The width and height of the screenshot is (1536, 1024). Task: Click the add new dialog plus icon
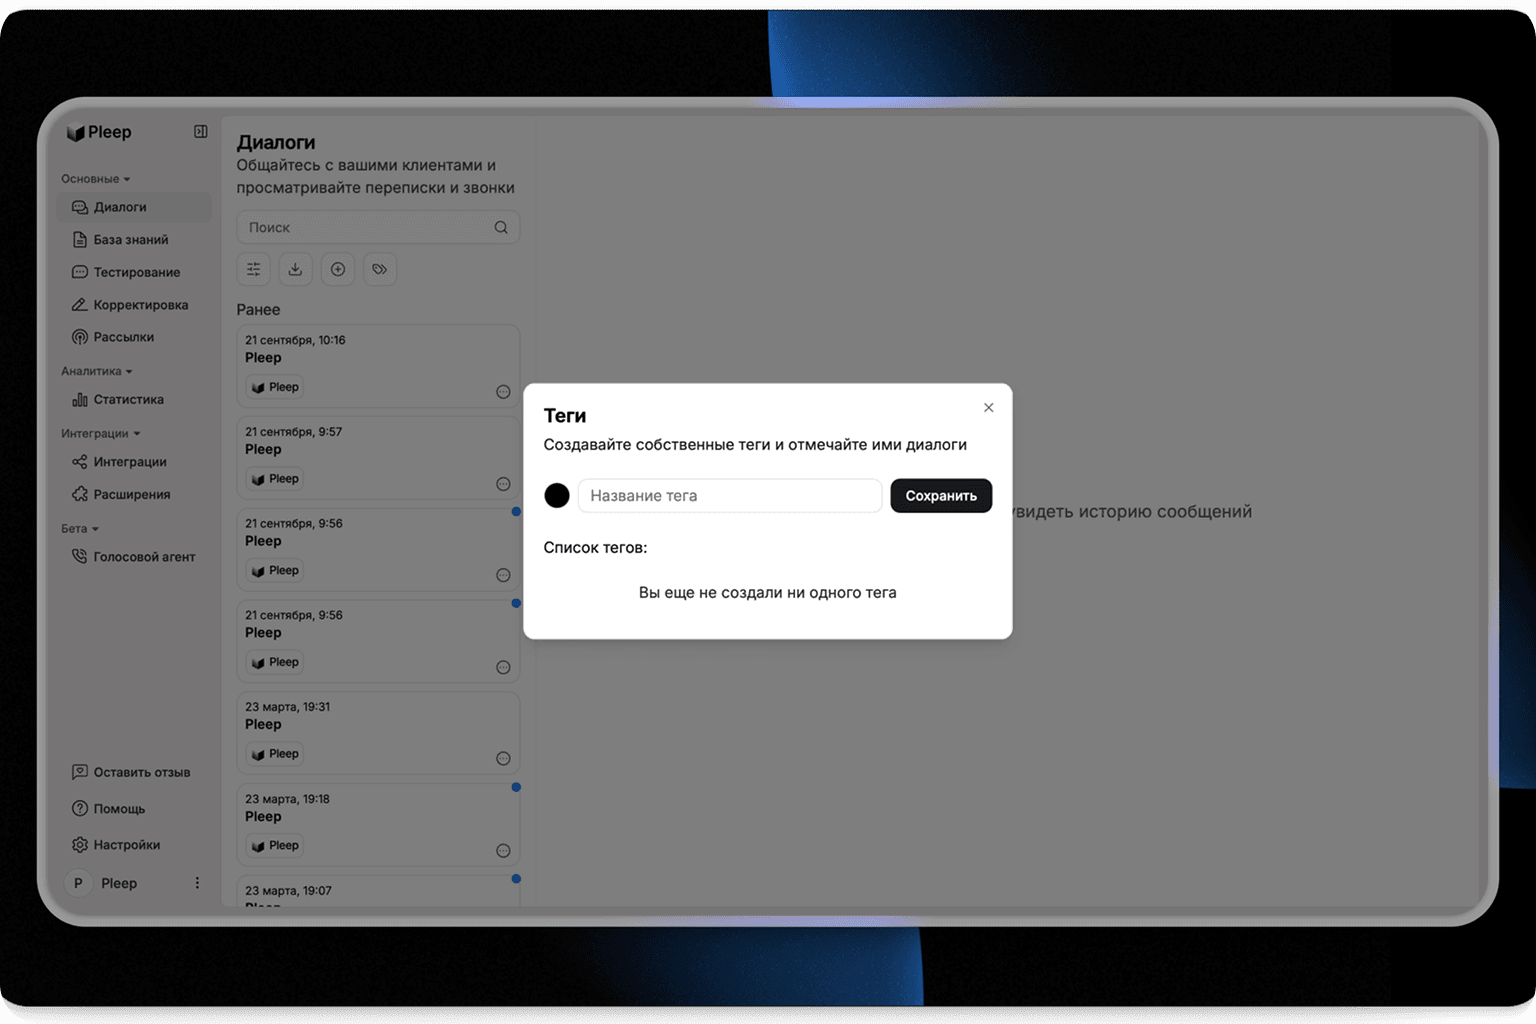pyautogui.click(x=338, y=269)
